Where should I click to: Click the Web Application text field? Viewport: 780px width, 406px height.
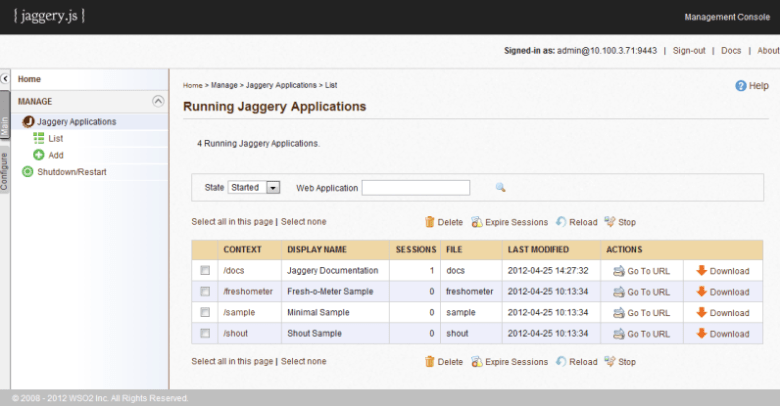(x=415, y=187)
